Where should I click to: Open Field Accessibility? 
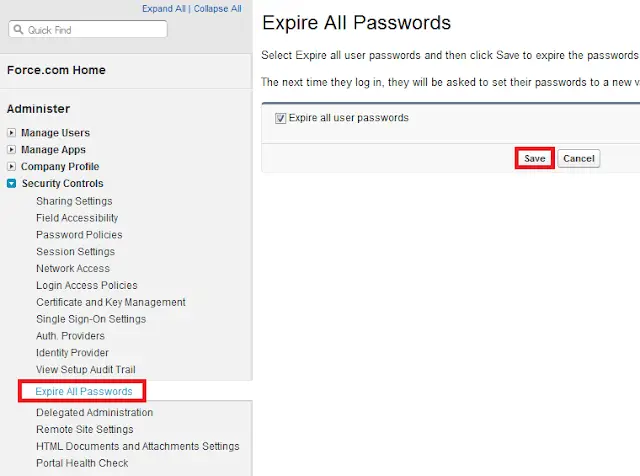(x=77, y=218)
